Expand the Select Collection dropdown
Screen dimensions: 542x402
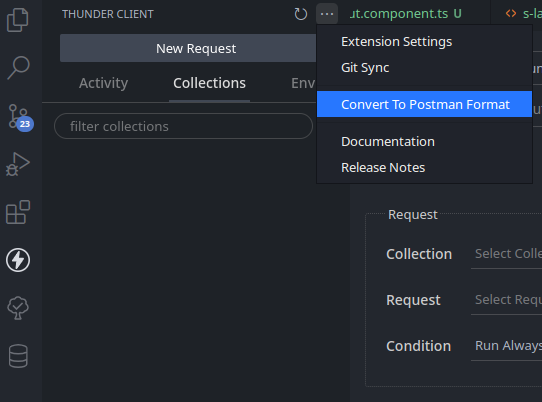pos(506,254)
